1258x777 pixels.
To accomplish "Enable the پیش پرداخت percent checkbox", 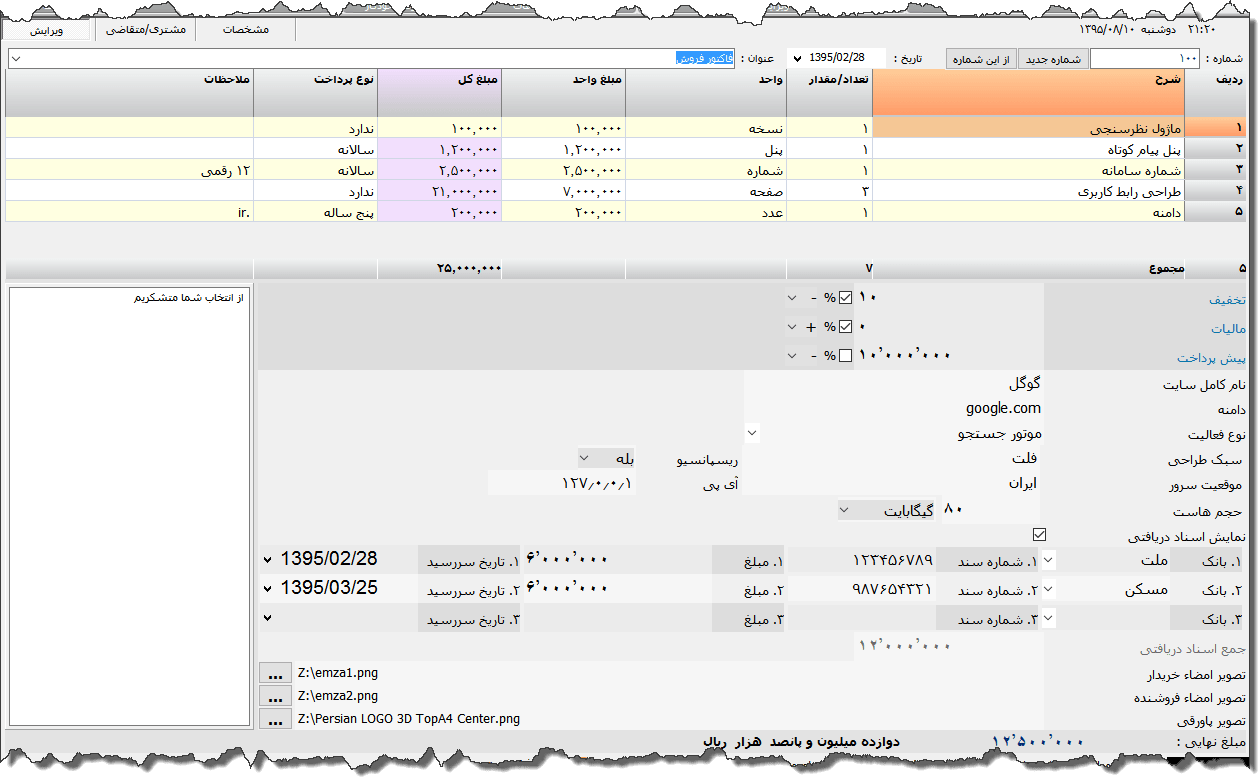I will 846,356.
